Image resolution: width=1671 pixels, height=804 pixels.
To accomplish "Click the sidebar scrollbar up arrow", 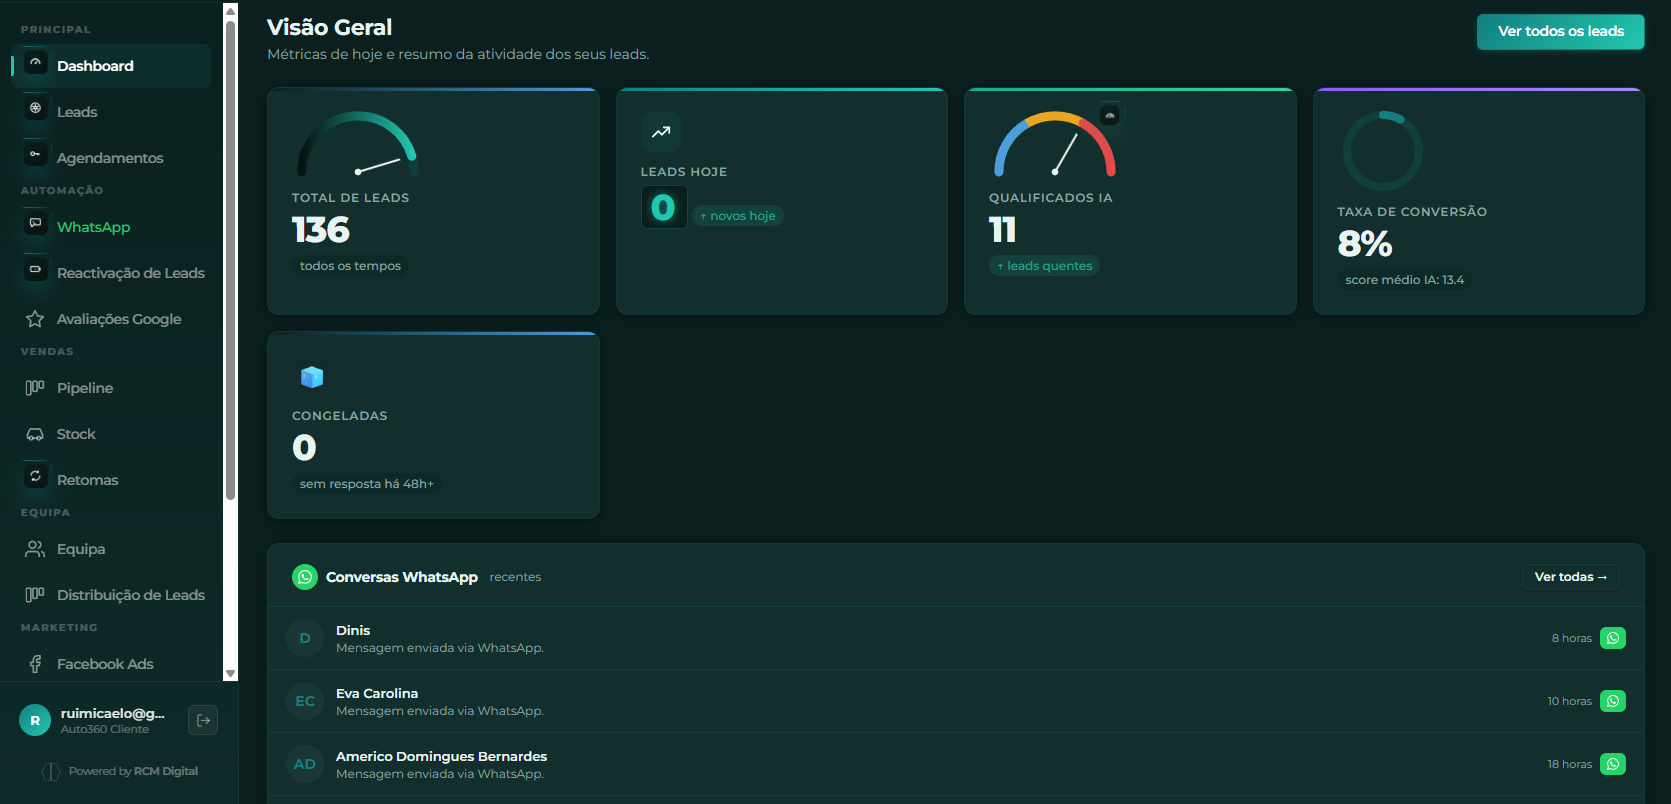I will pyautogui.click(x=231, y=12).
